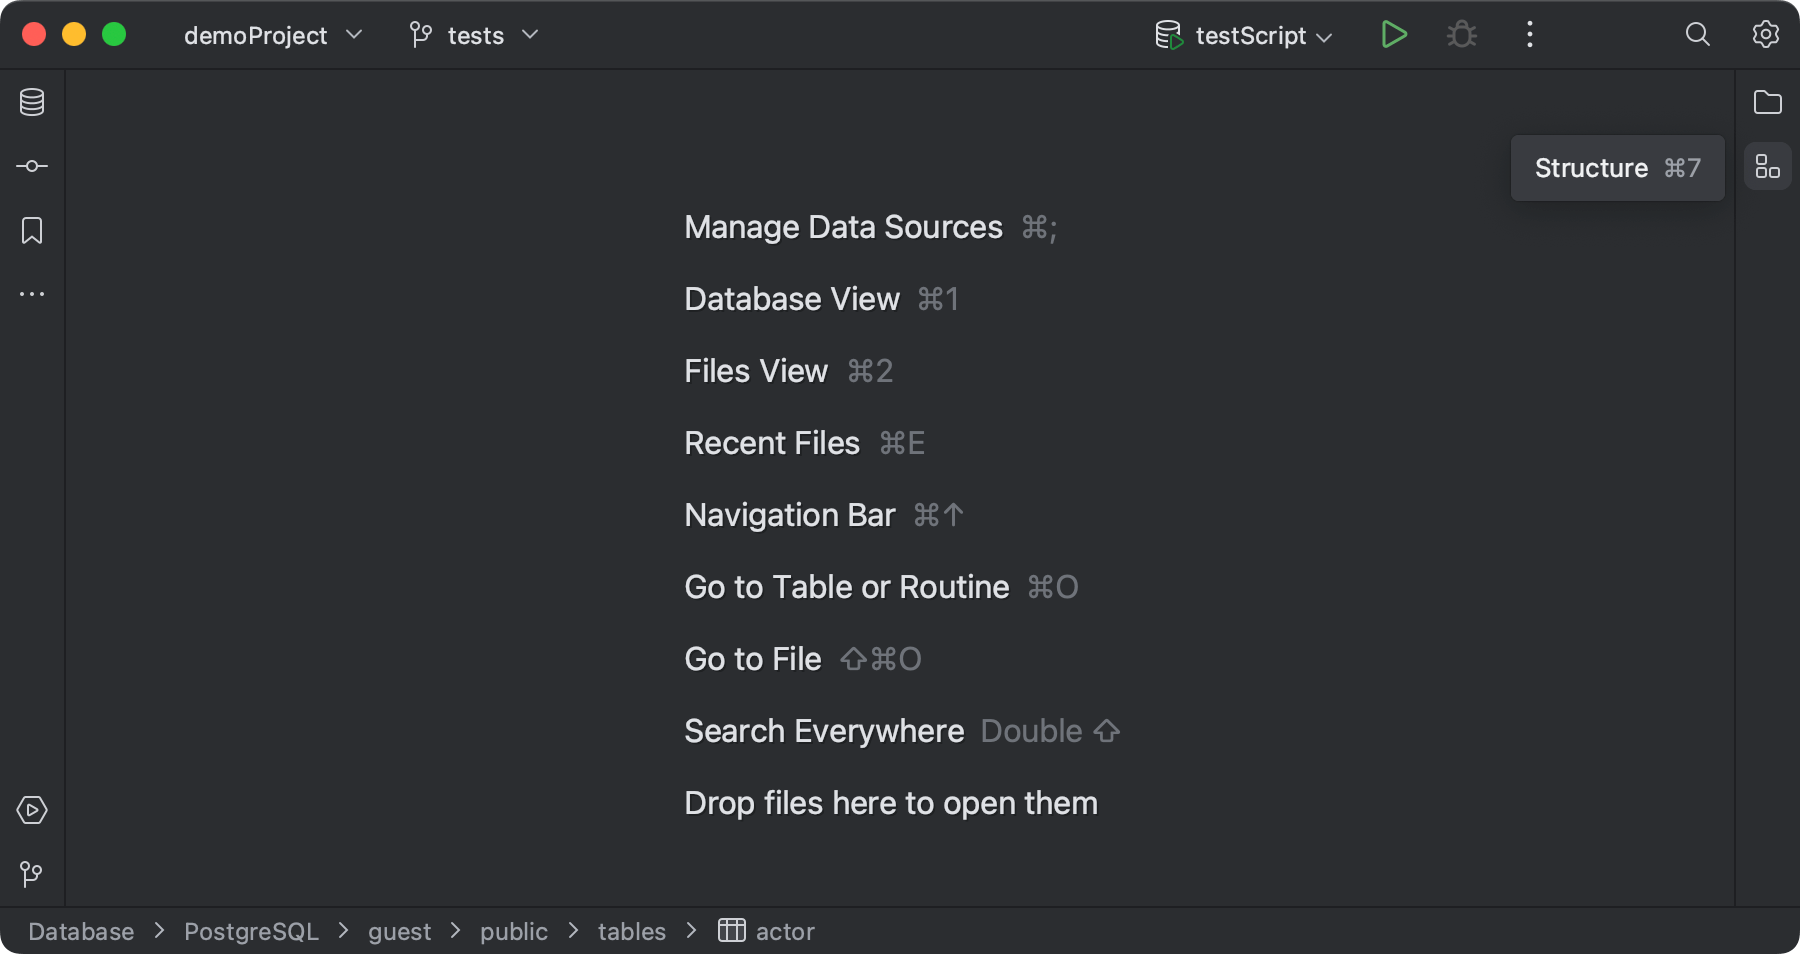Open the Files view from the right sidebar
This screenshot has height=954, width=1800.
[1768, 102]
